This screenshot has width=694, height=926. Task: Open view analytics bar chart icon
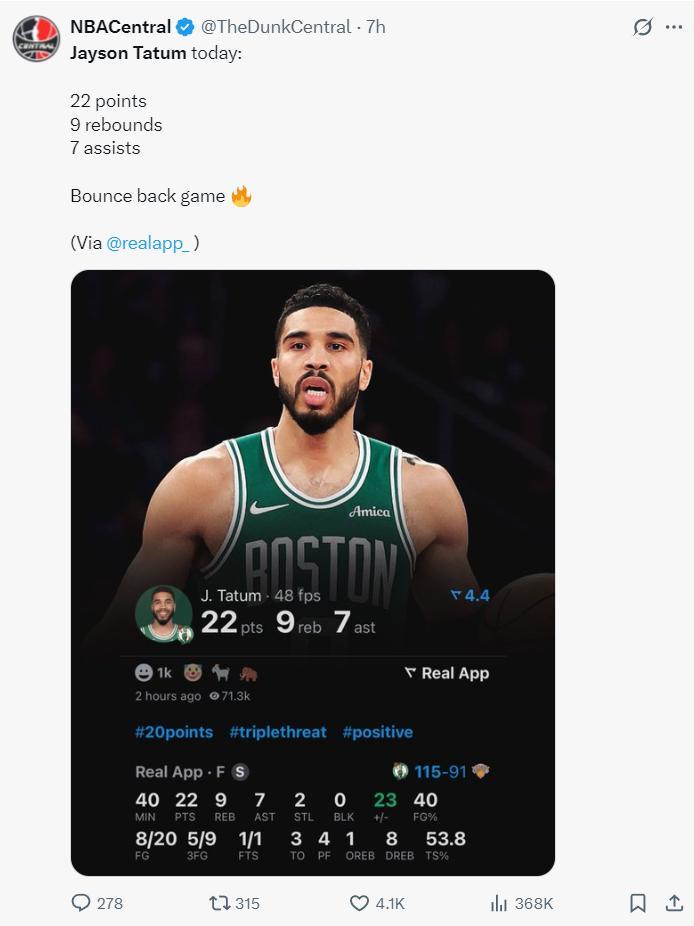pyautogui.click(x=499, y=903)
